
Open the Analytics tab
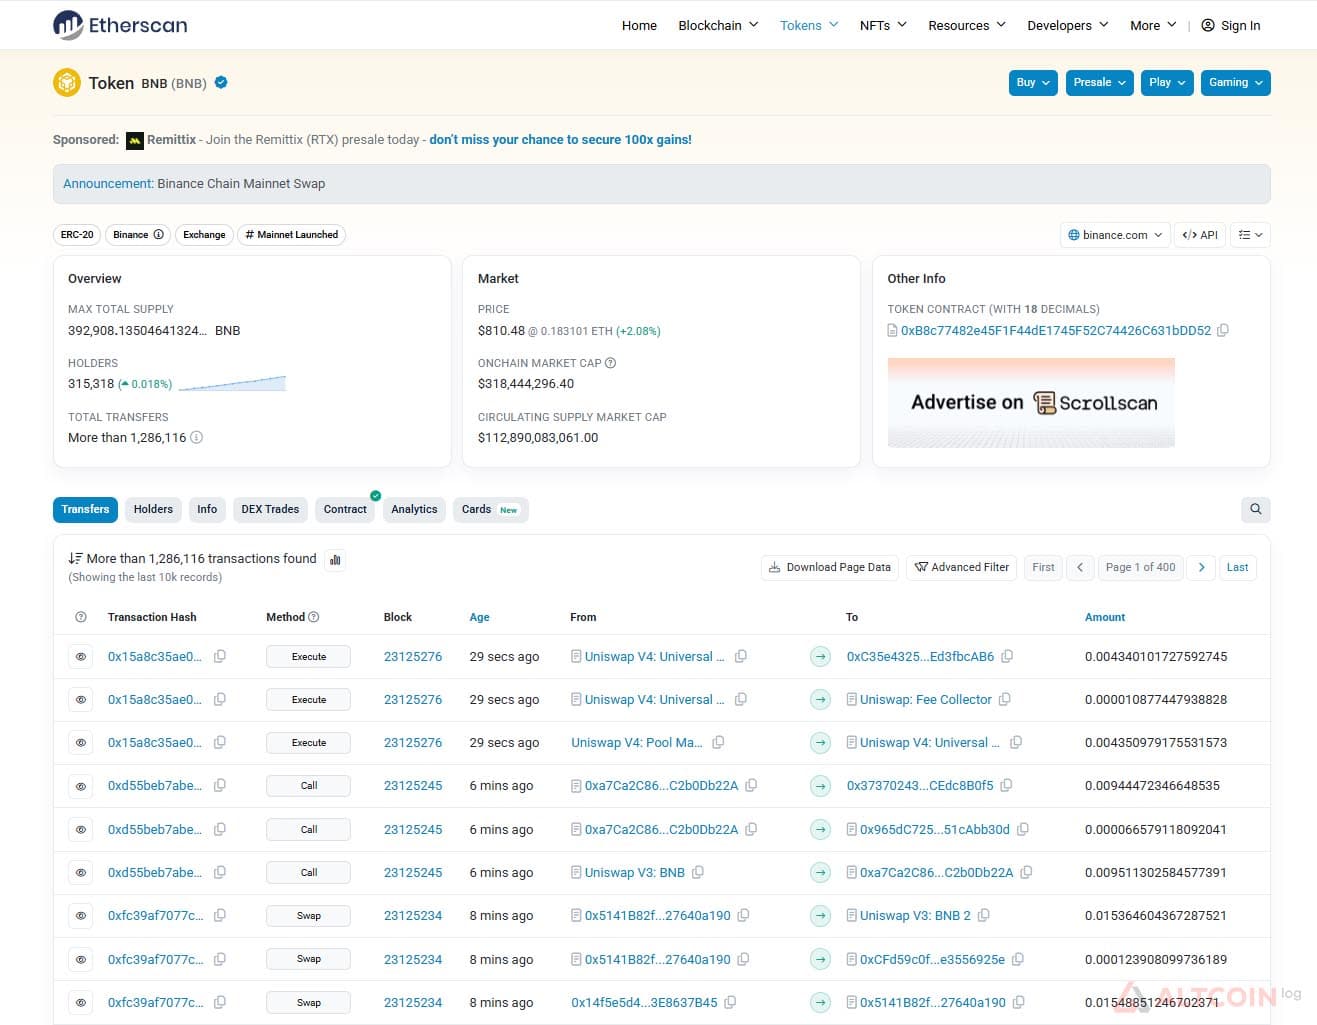click(414, 509)
